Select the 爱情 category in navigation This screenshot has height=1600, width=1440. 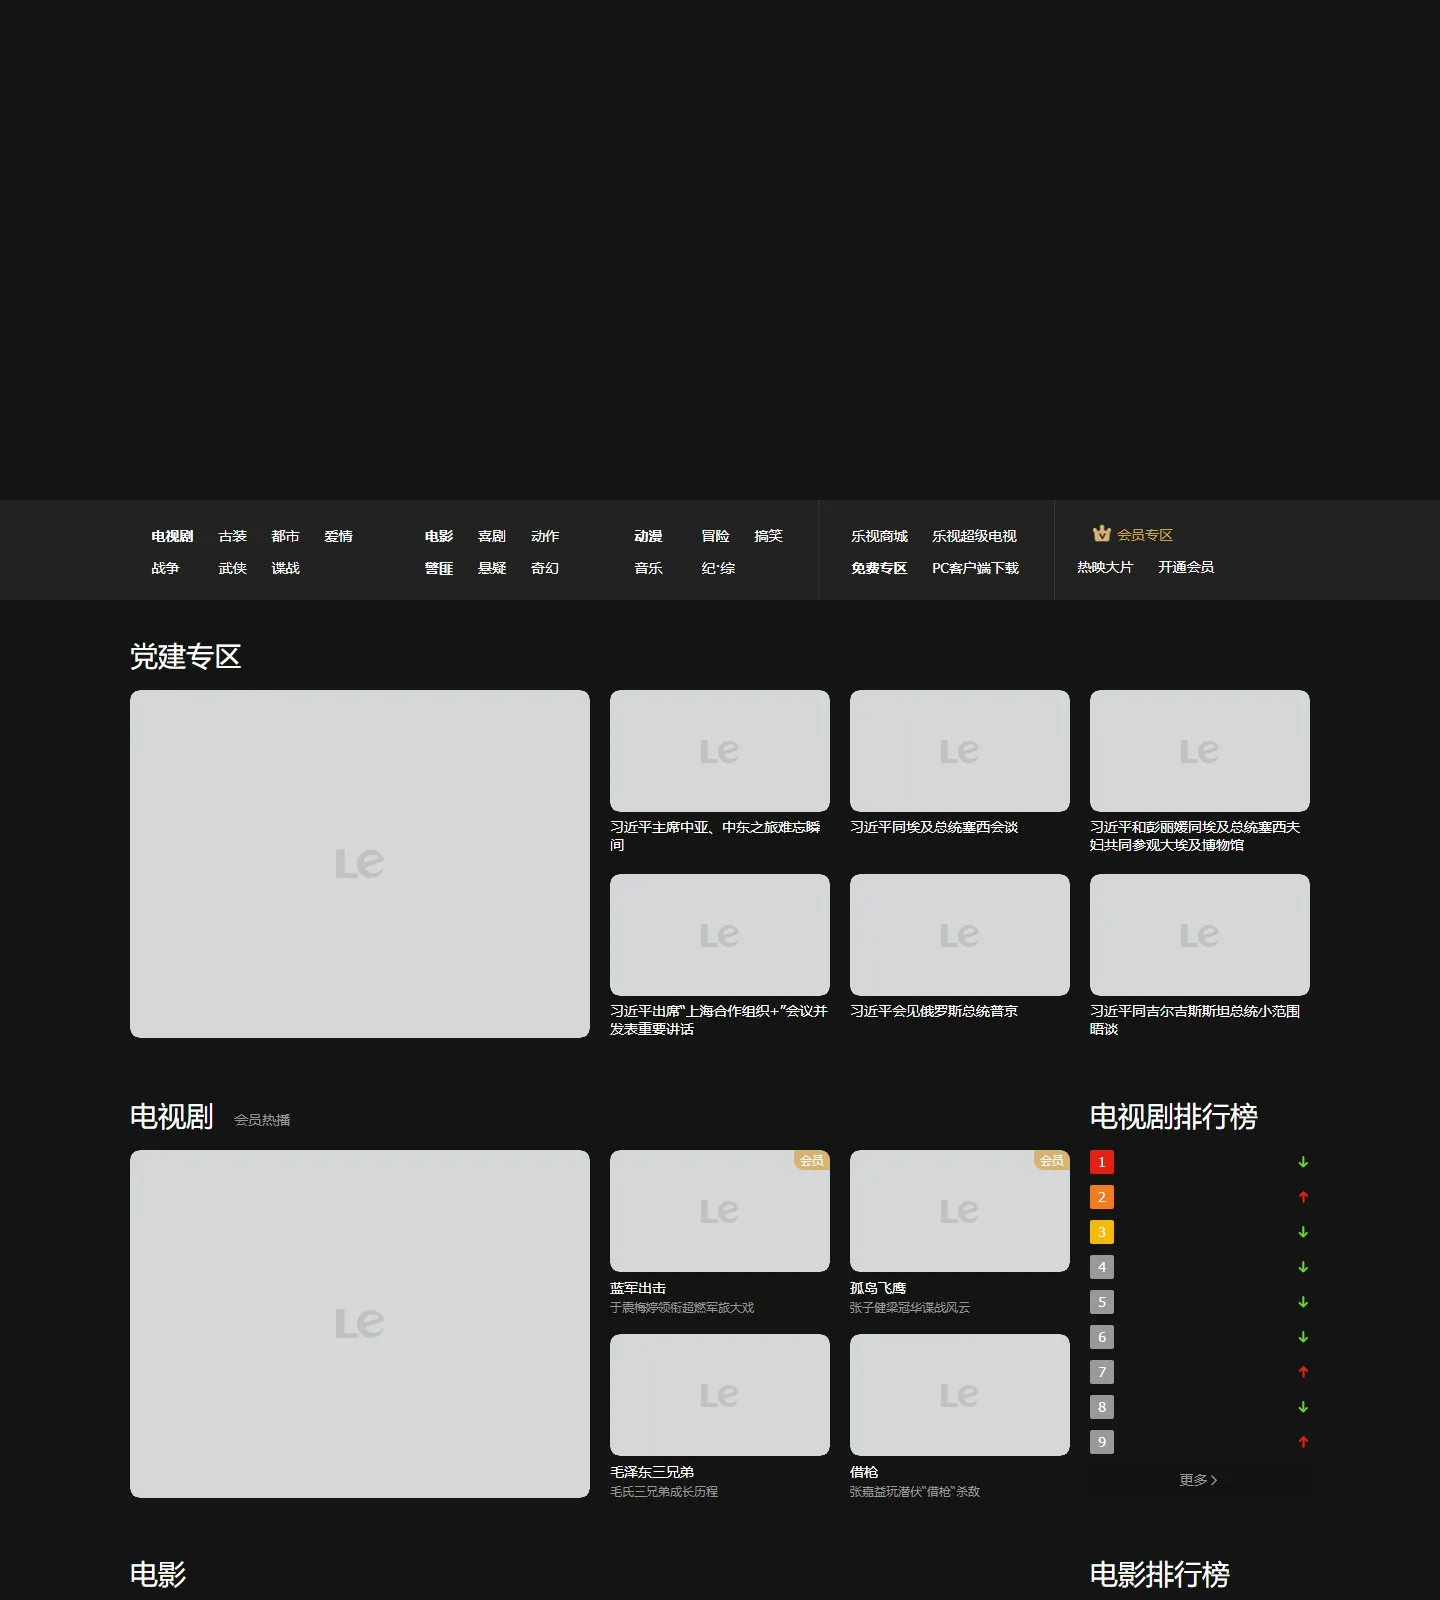click(338, 536)
